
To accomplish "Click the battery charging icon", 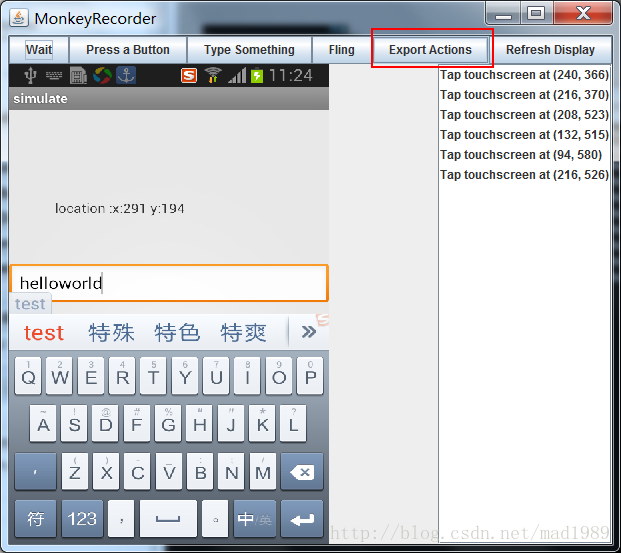I will 257,75.
